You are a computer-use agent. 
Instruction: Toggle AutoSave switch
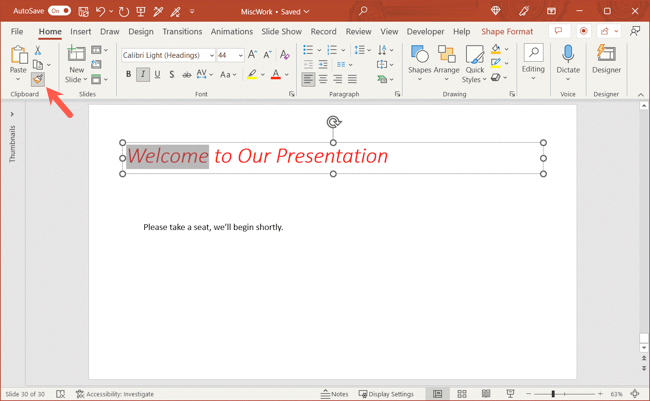click(59, 11)
